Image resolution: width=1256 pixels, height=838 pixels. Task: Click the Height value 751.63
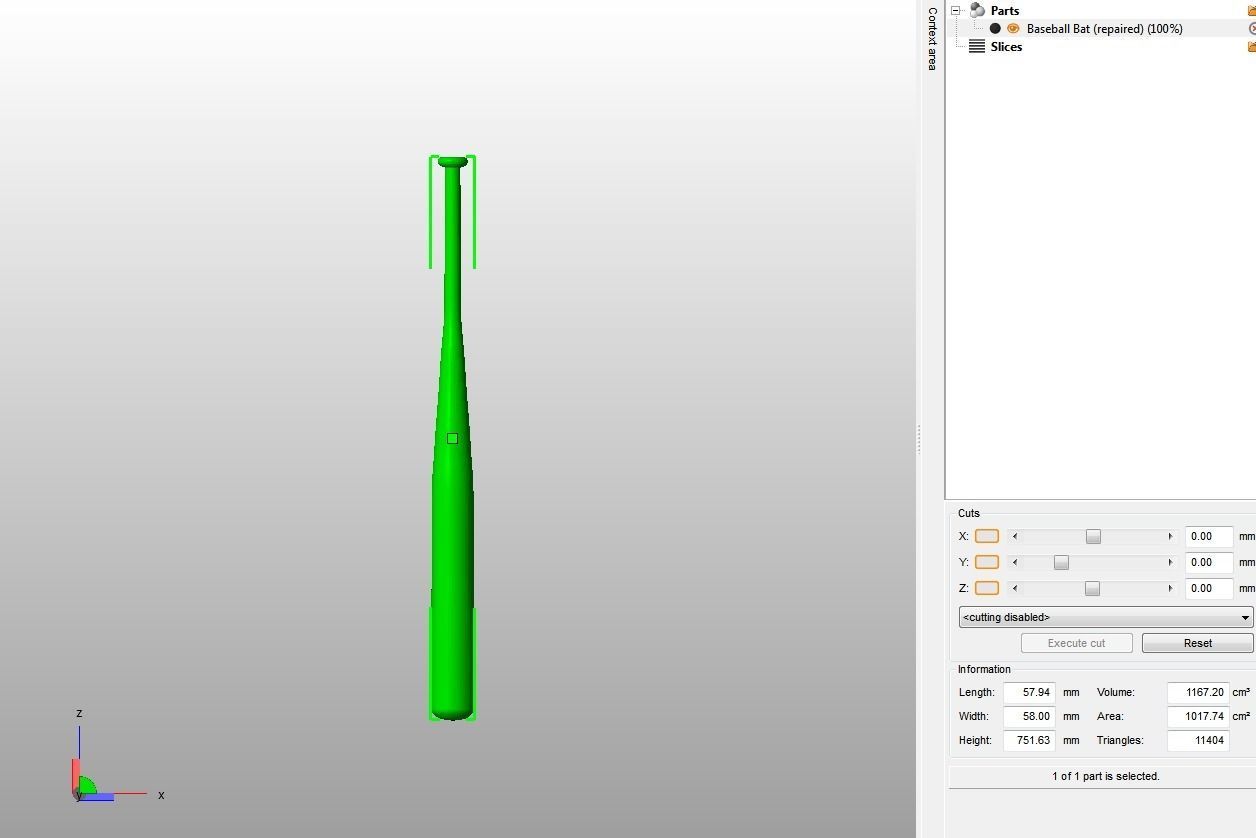tap(1030, 740)
